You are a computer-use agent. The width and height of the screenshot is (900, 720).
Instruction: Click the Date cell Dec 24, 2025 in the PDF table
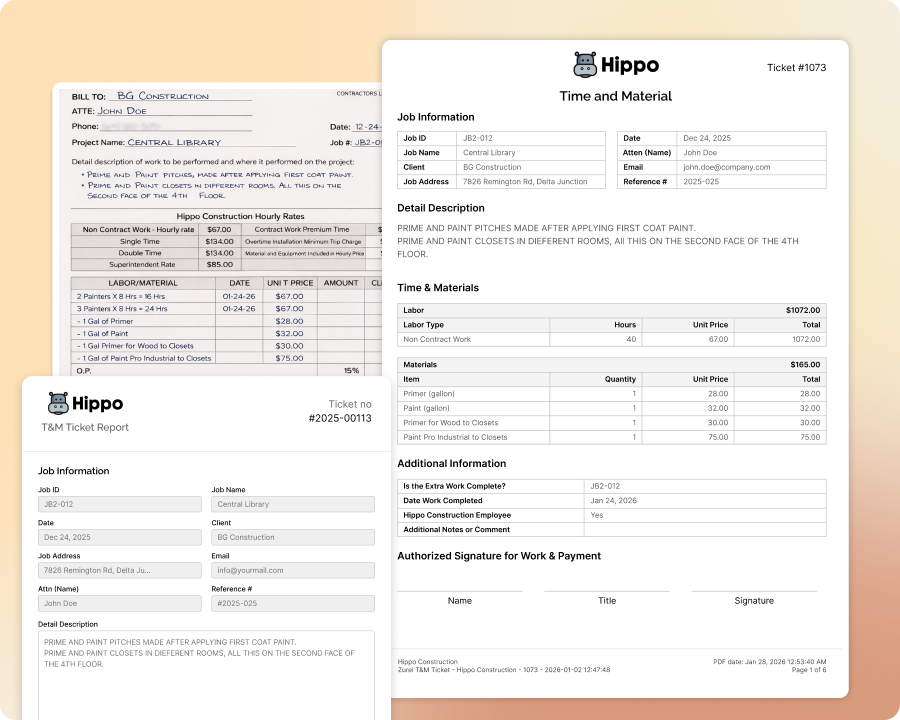751,138
